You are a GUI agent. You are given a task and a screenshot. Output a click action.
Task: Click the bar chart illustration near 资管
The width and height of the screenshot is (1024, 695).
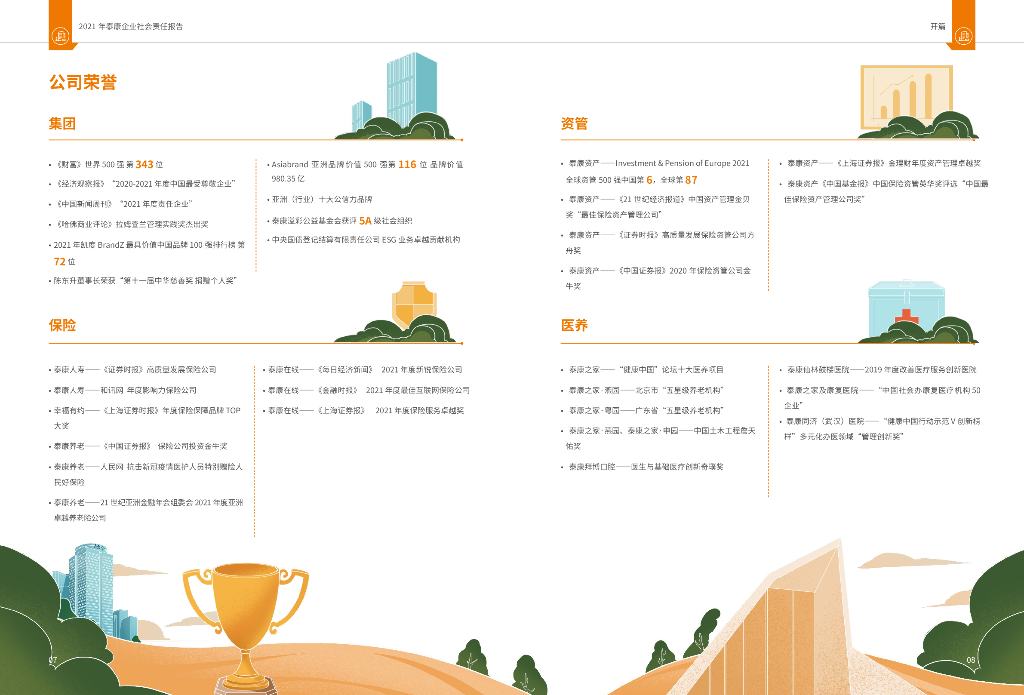[906, 97]
